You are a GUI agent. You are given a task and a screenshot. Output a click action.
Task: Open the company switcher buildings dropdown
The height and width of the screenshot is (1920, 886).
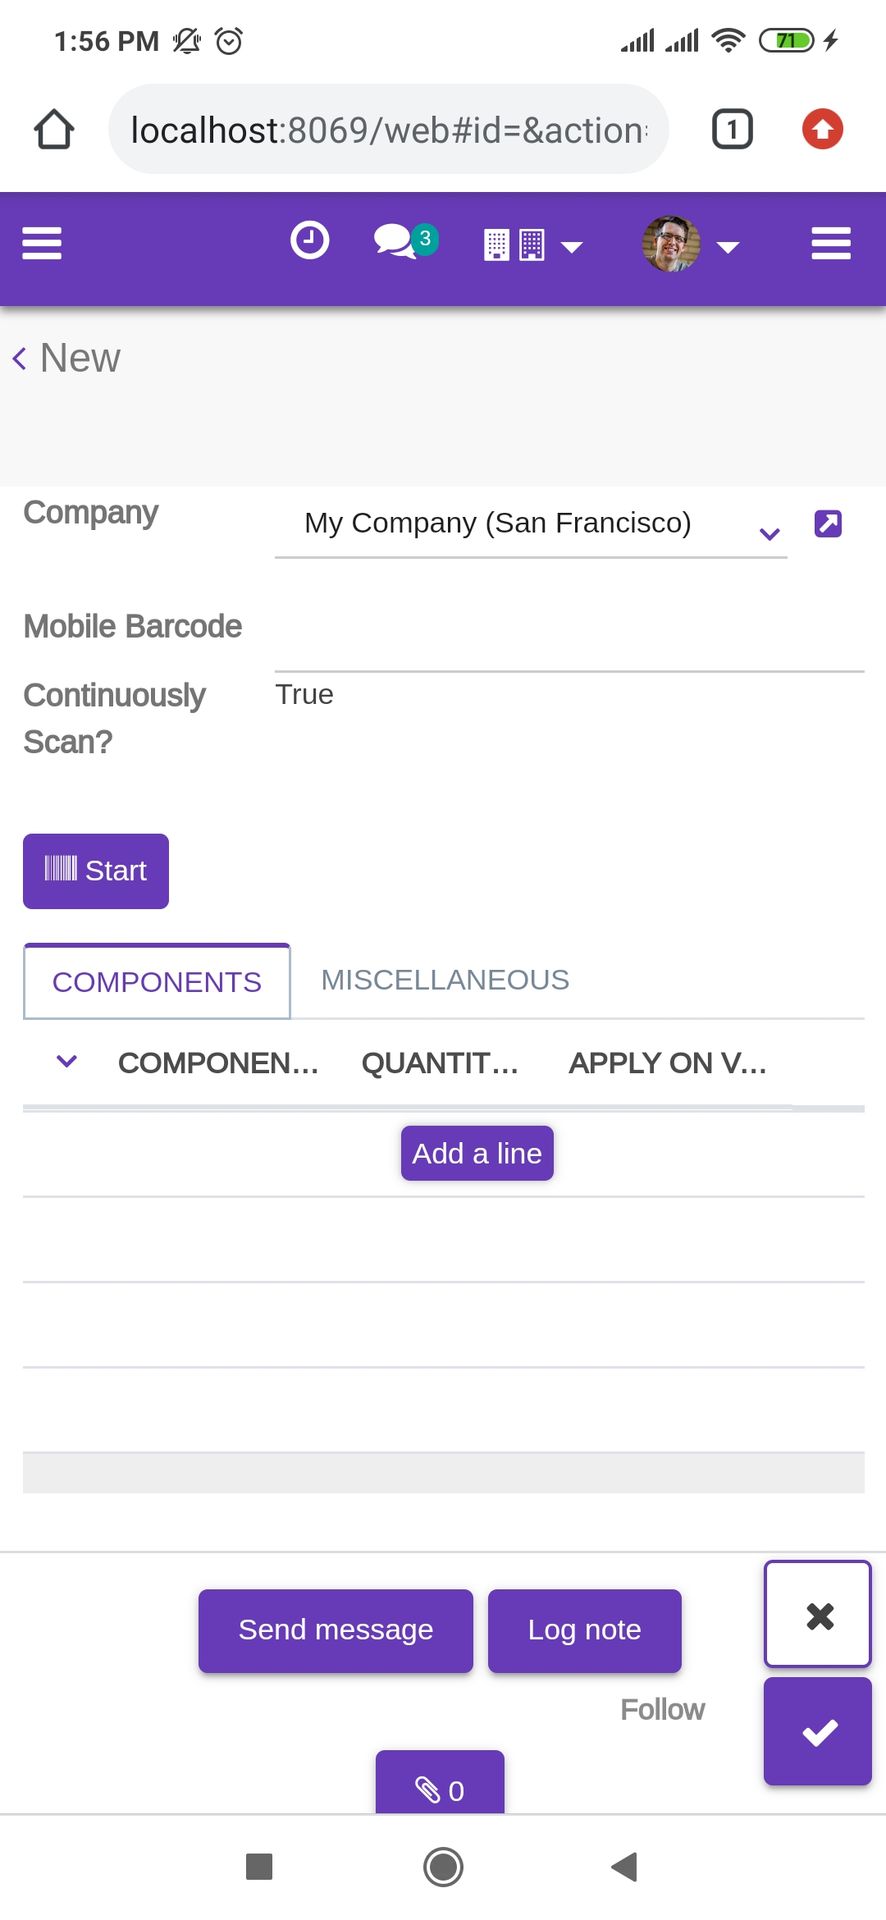(532, 245)
